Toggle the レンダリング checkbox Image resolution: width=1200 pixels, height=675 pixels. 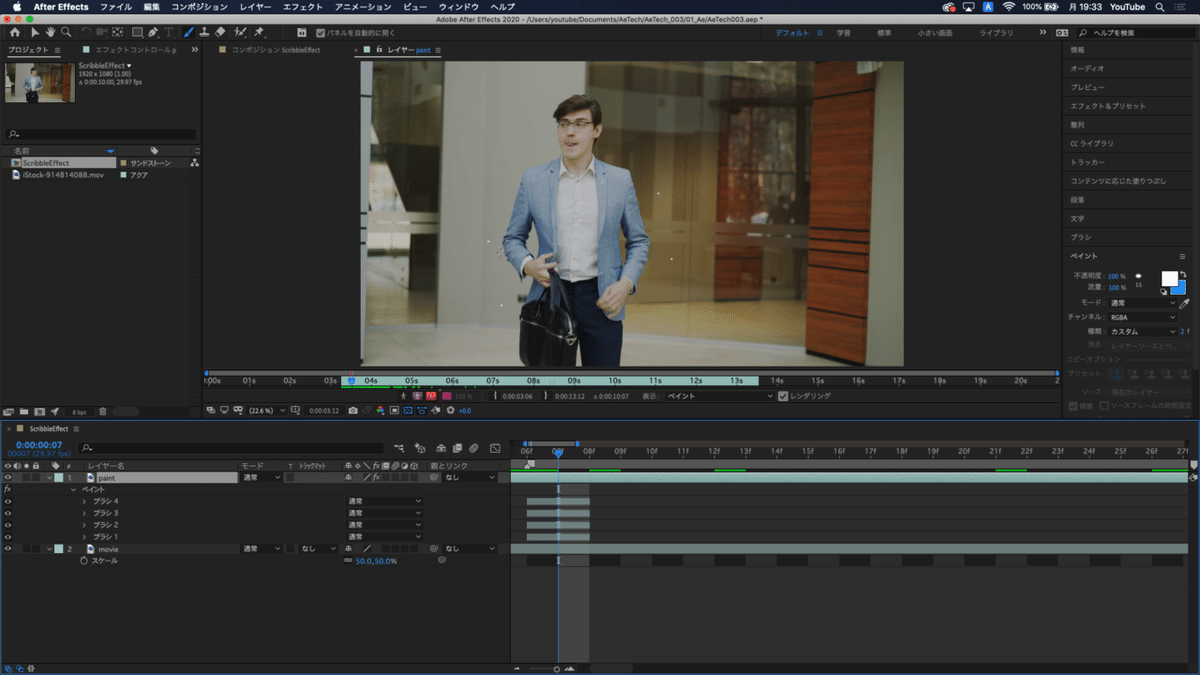click(783, 396)
